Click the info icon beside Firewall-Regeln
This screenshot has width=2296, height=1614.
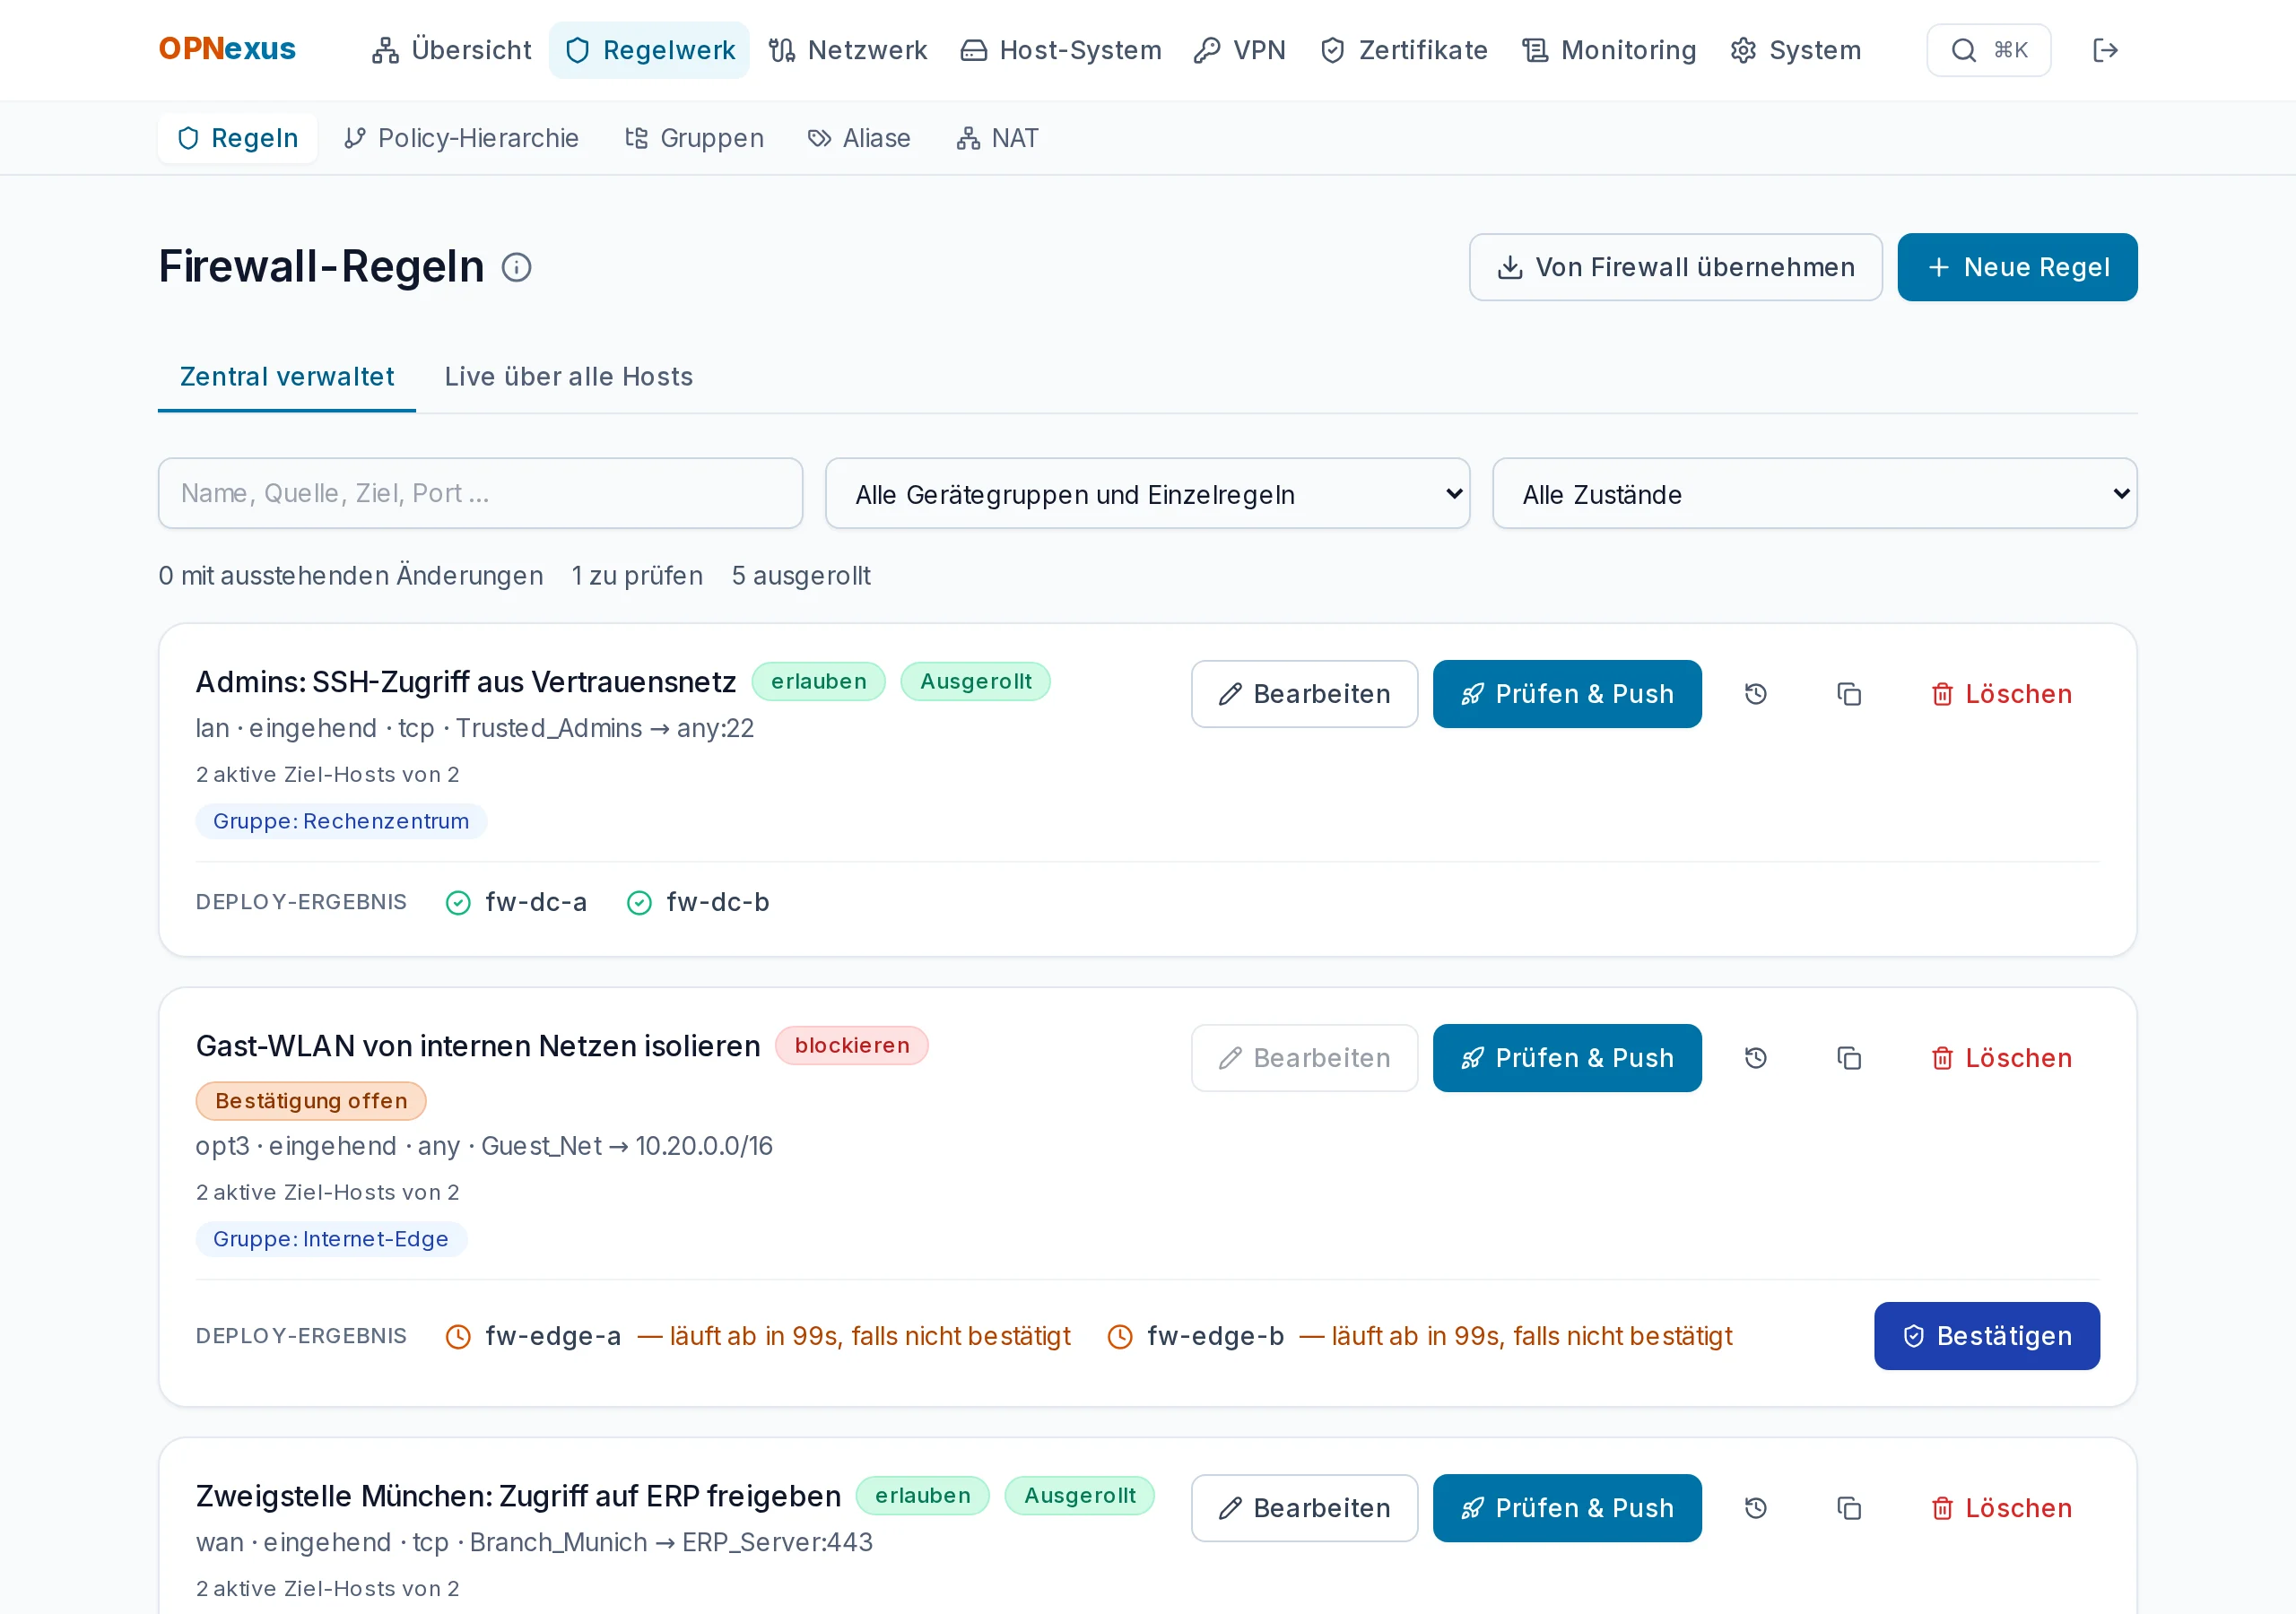pyautogui.click(x=516, y=267)
